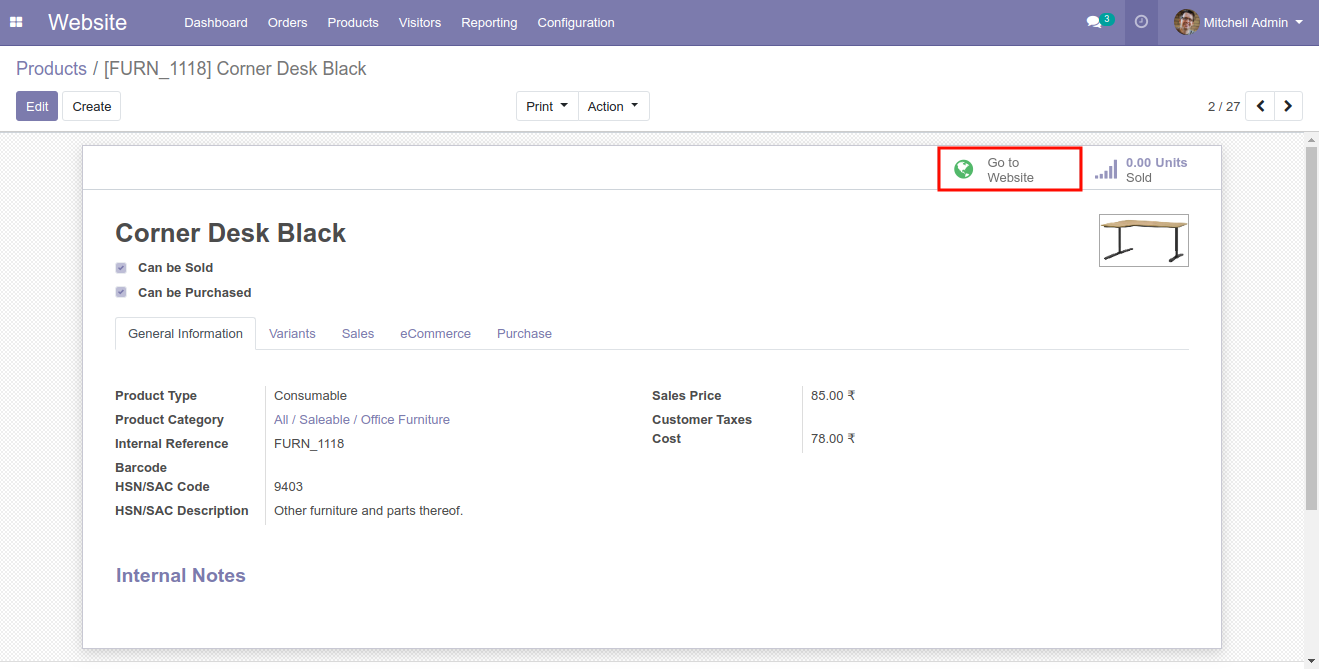This screenshot has width=1319, height=669.
Task: Toggle the Can be Purchased checkbox
Action: 121,293
